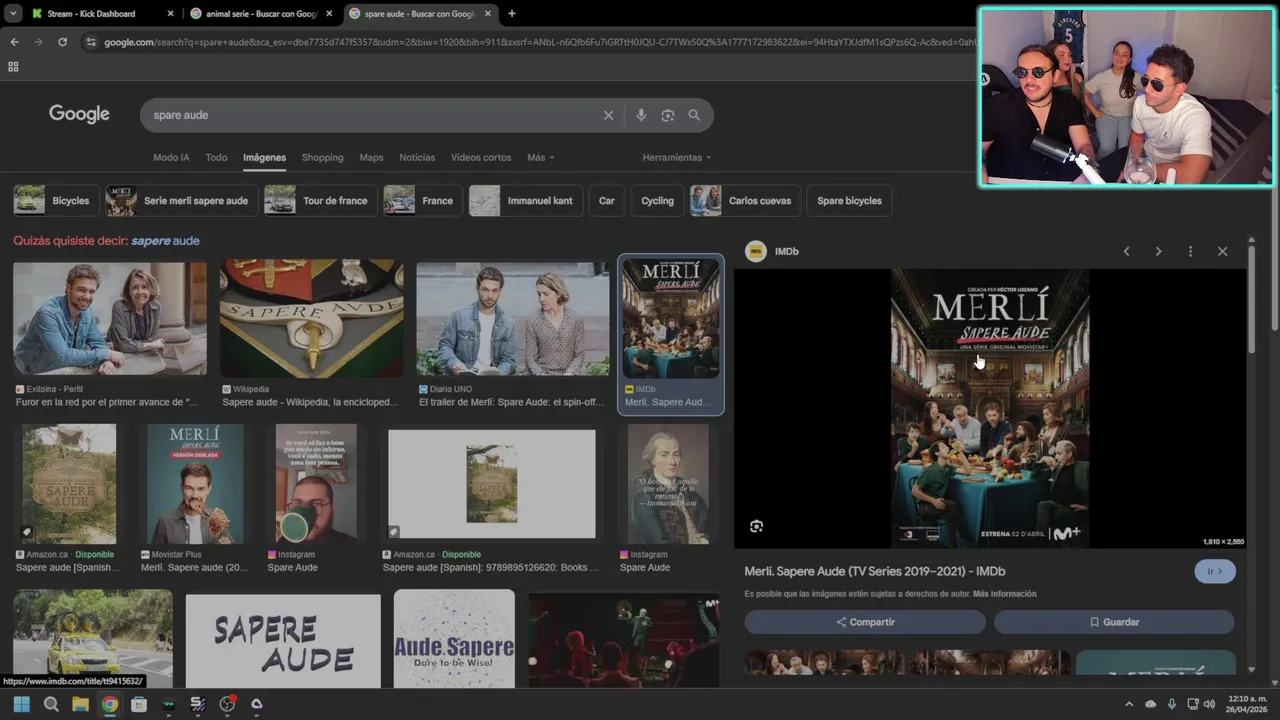Close the Kick Dashboard tab
This screenshot has height=720, width=1280.
pos(170,14)
